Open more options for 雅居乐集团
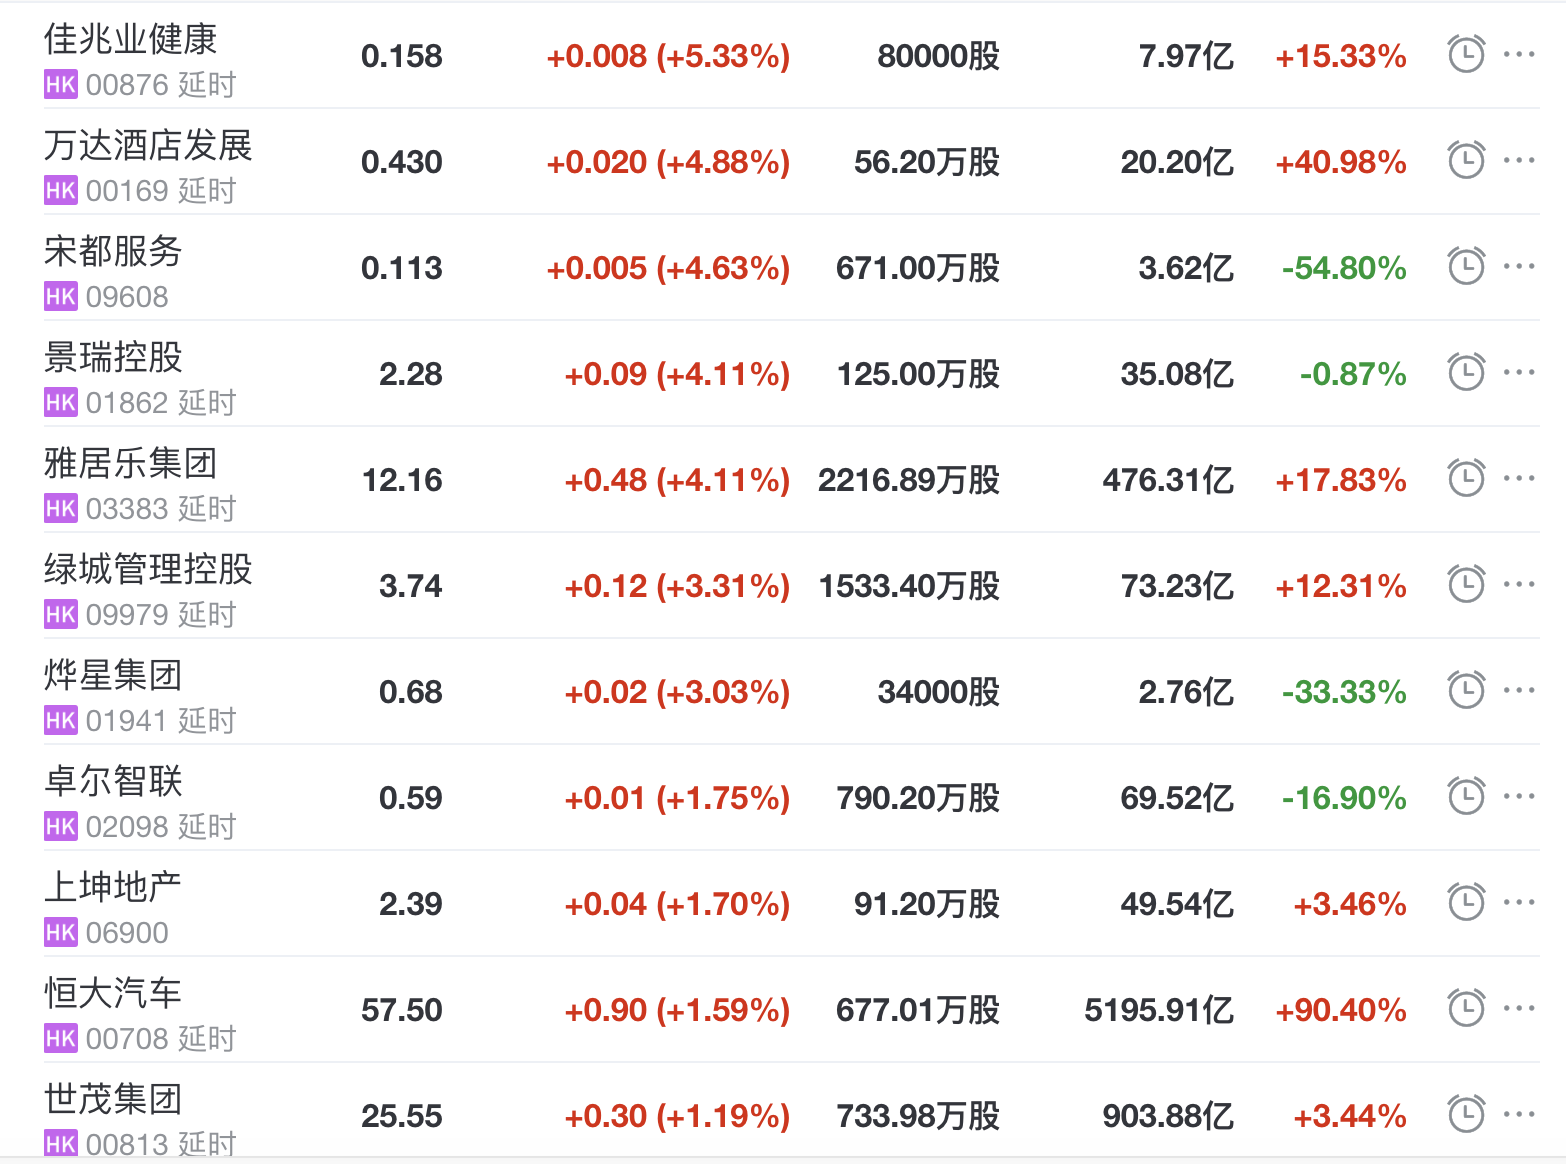1566x1164 pixels. tap(1519, 478)
